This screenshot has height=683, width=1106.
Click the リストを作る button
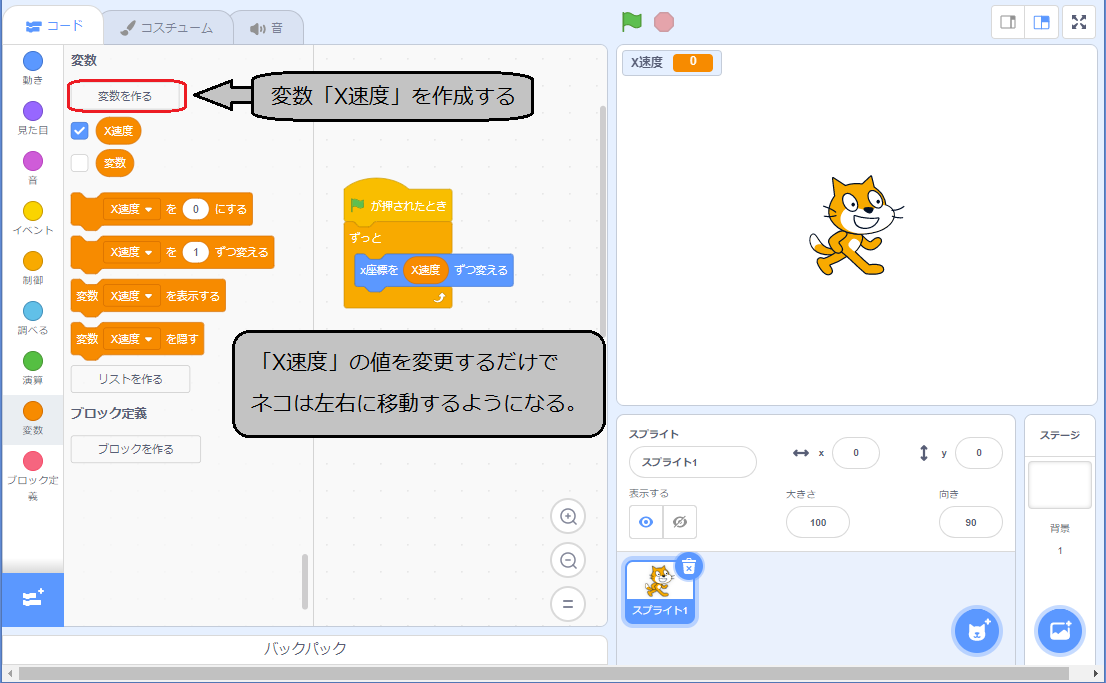click(x=130, y=379)
